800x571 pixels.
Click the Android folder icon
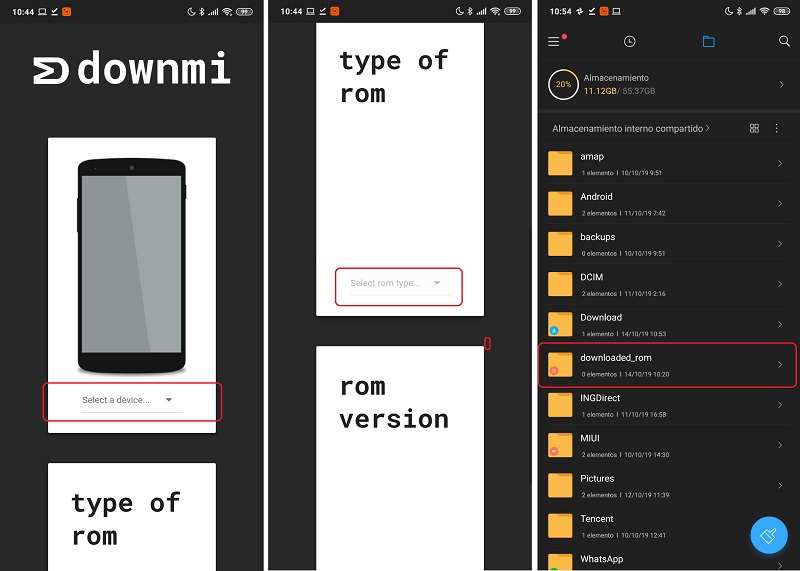click(560, 204)
